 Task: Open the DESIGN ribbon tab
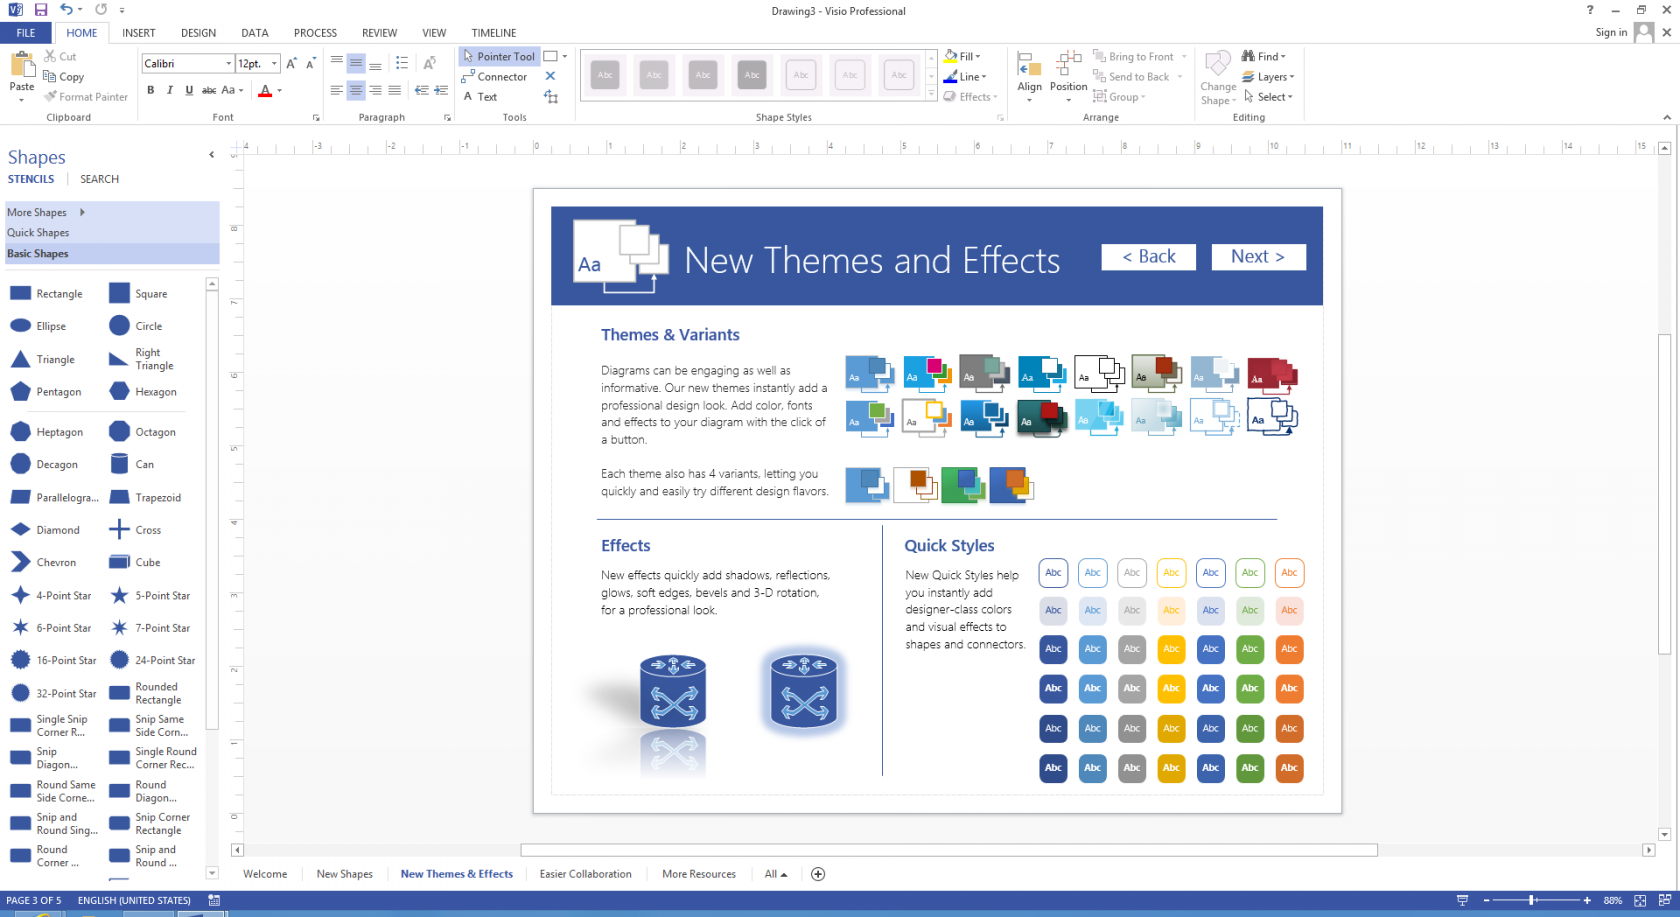(198, 33)
